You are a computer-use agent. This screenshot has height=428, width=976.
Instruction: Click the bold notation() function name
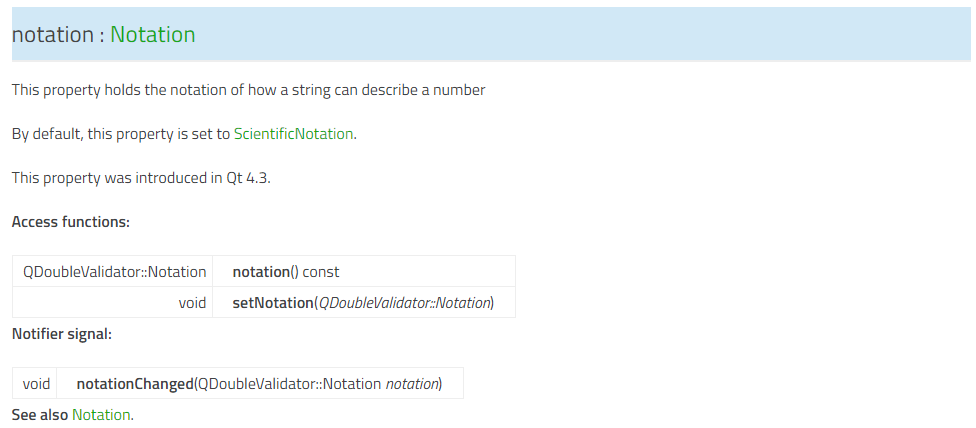260,272
